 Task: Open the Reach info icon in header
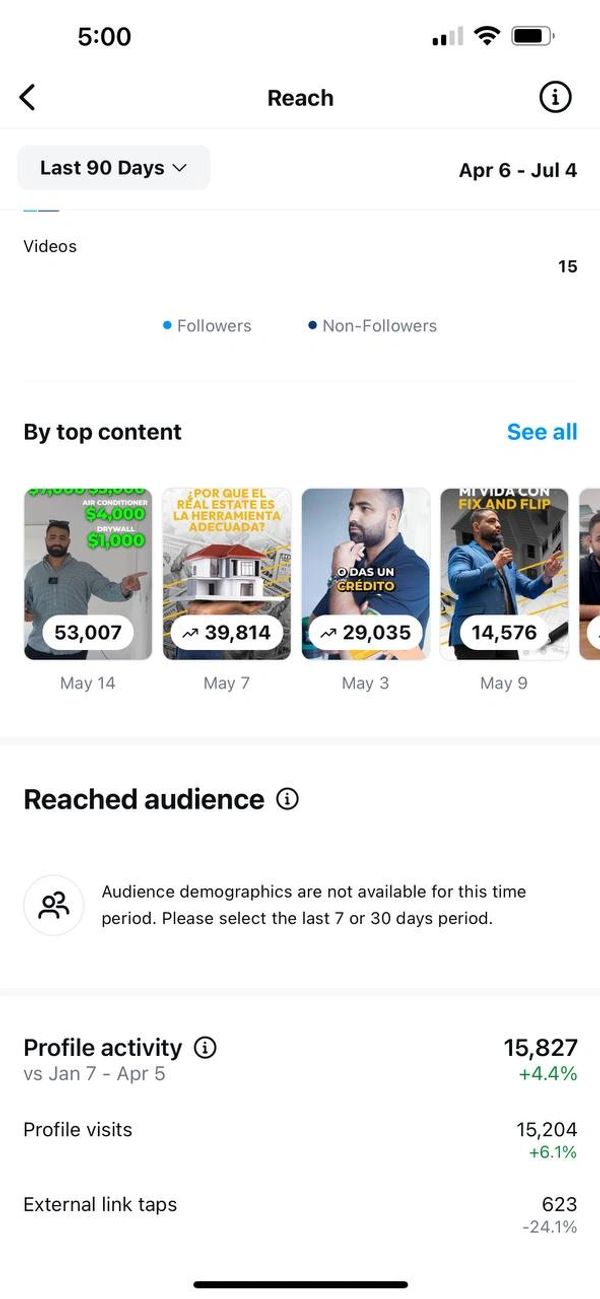click(555, 97)
